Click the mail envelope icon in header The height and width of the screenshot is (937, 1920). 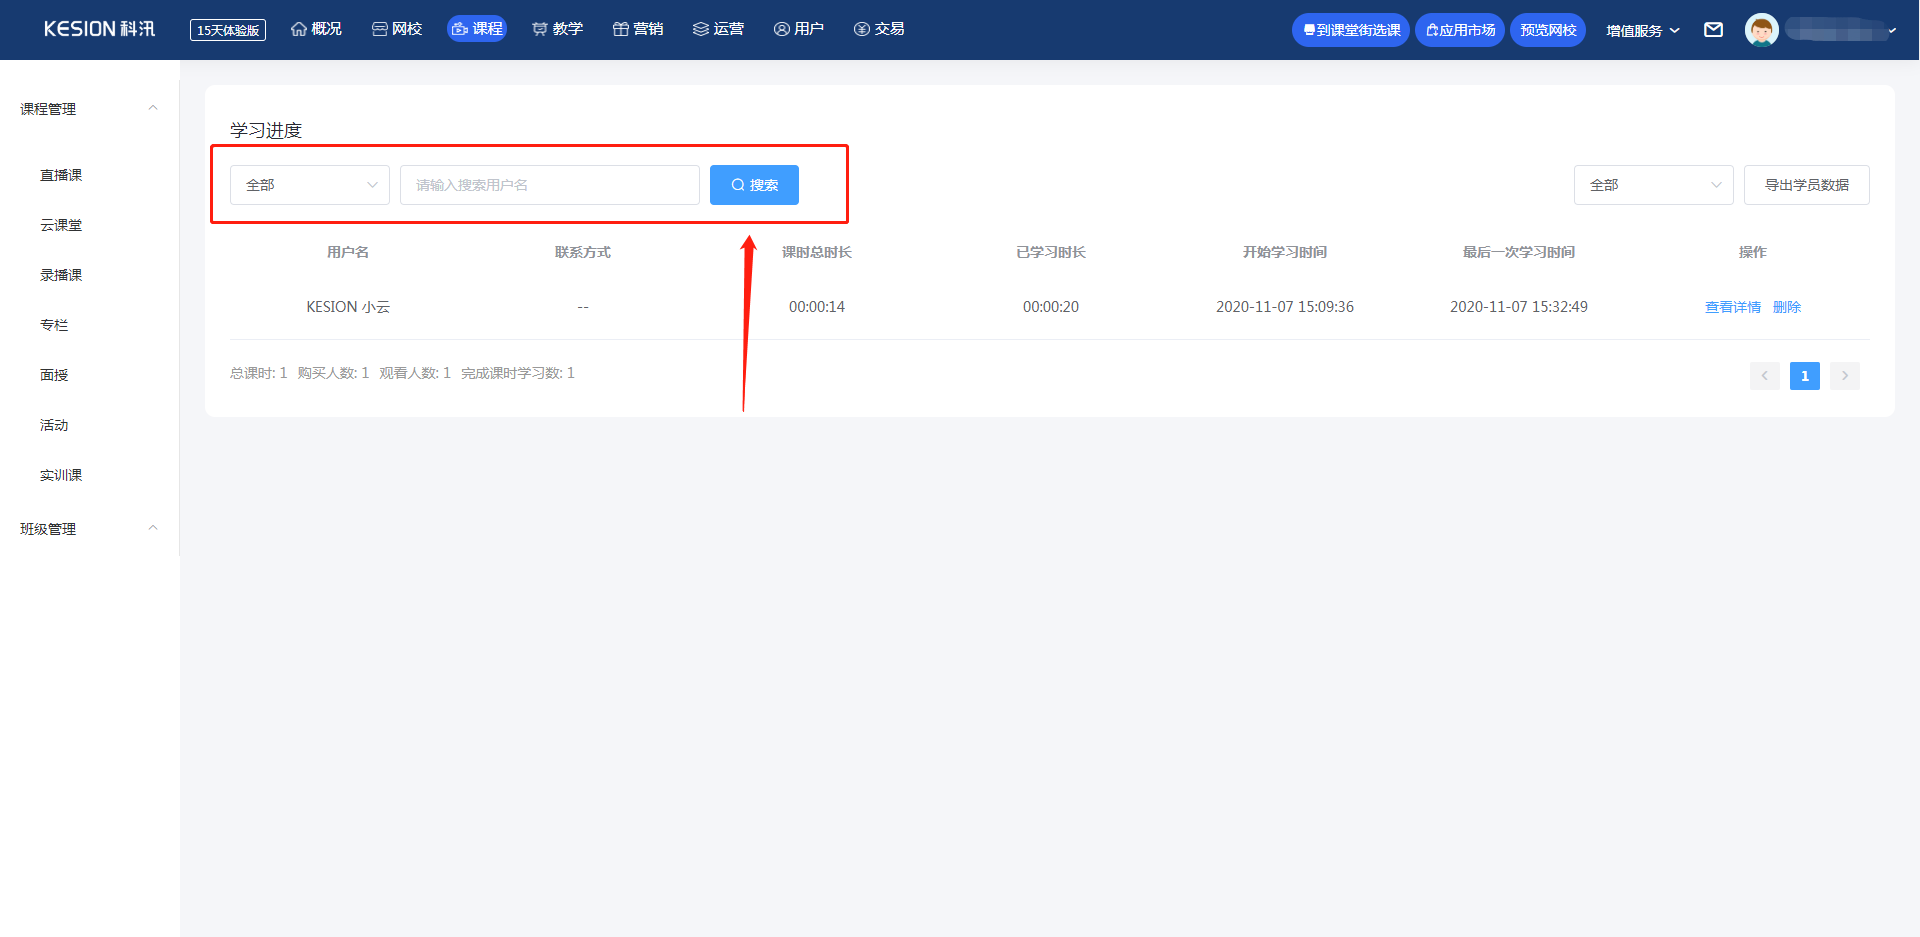(1713, 30)
